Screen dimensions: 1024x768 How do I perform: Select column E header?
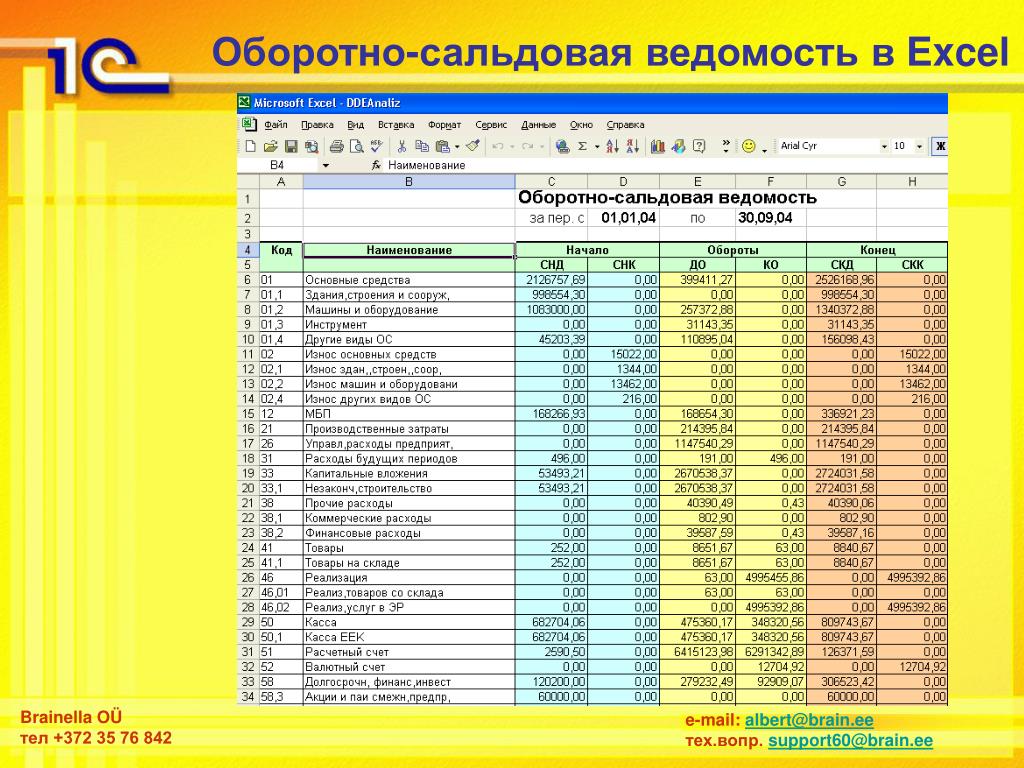pyautogui.click(x=697, y=182)
